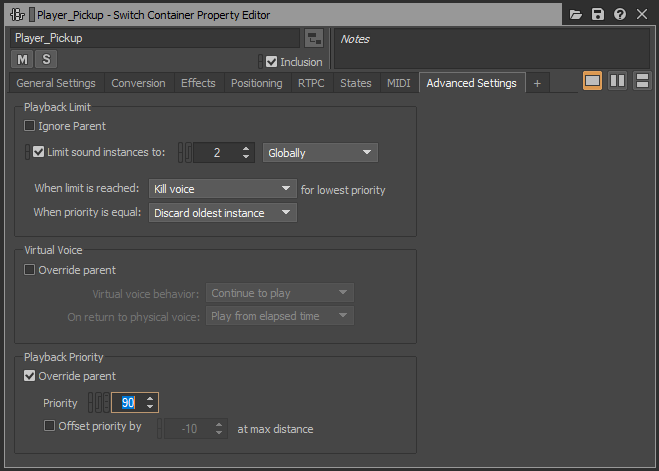Mute object with M button
Screen dimensions: 659x471
23,61
